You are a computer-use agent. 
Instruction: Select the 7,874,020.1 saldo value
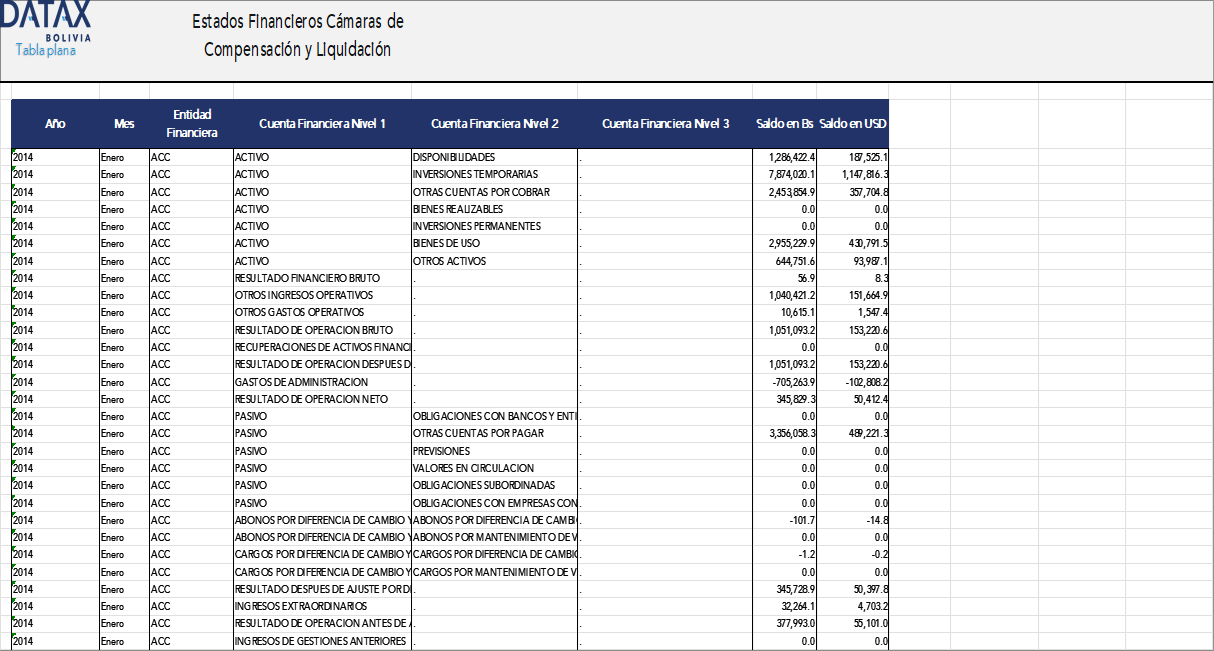click(x=784, y=174)
